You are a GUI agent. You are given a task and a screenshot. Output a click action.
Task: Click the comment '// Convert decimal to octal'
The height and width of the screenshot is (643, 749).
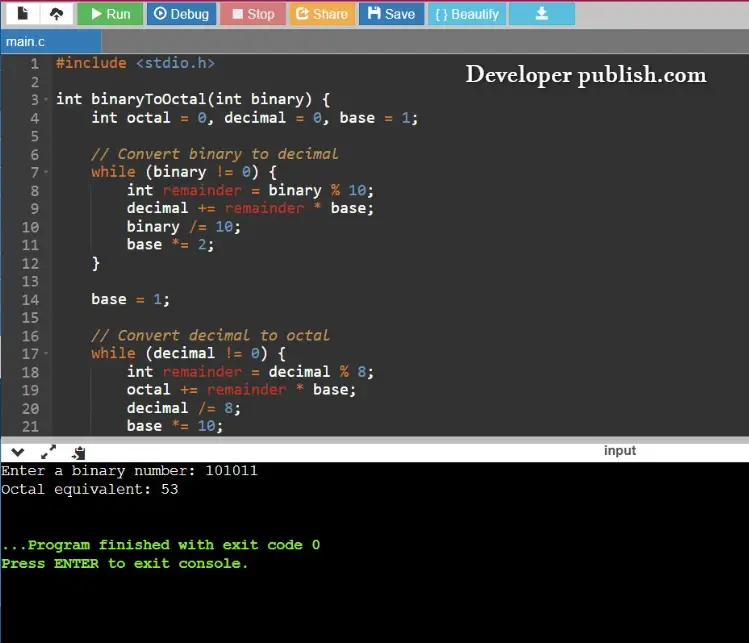tap(210, 335)
